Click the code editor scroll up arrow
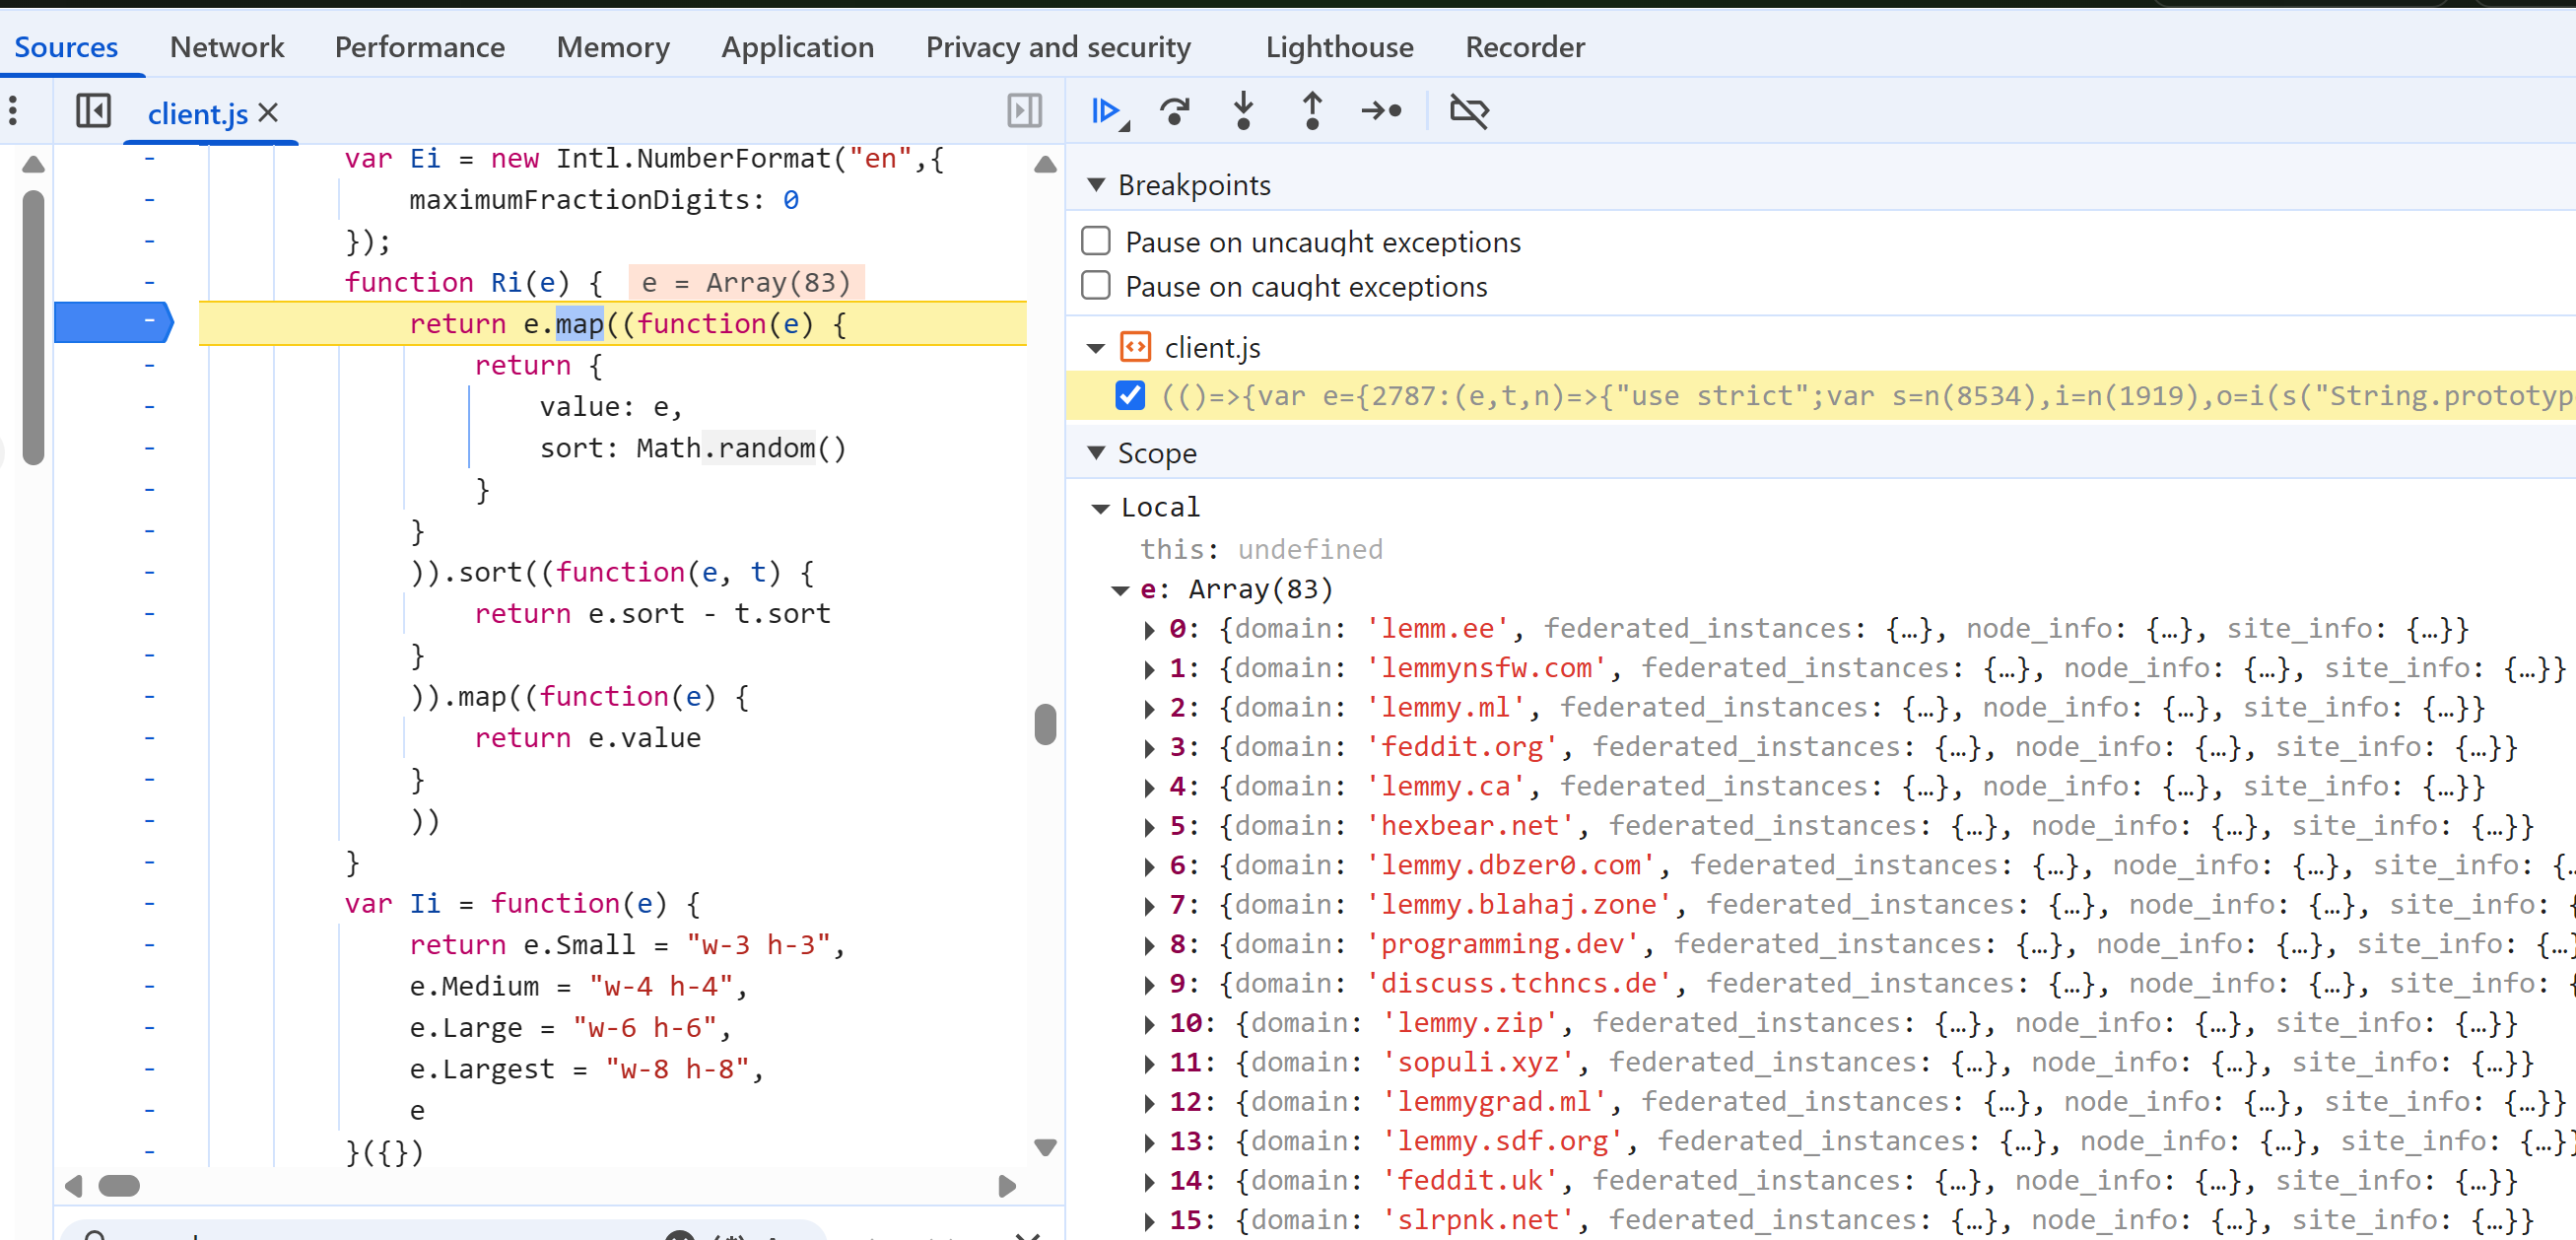Viewport: 2576px width, 1240px height. [1045, 165]
